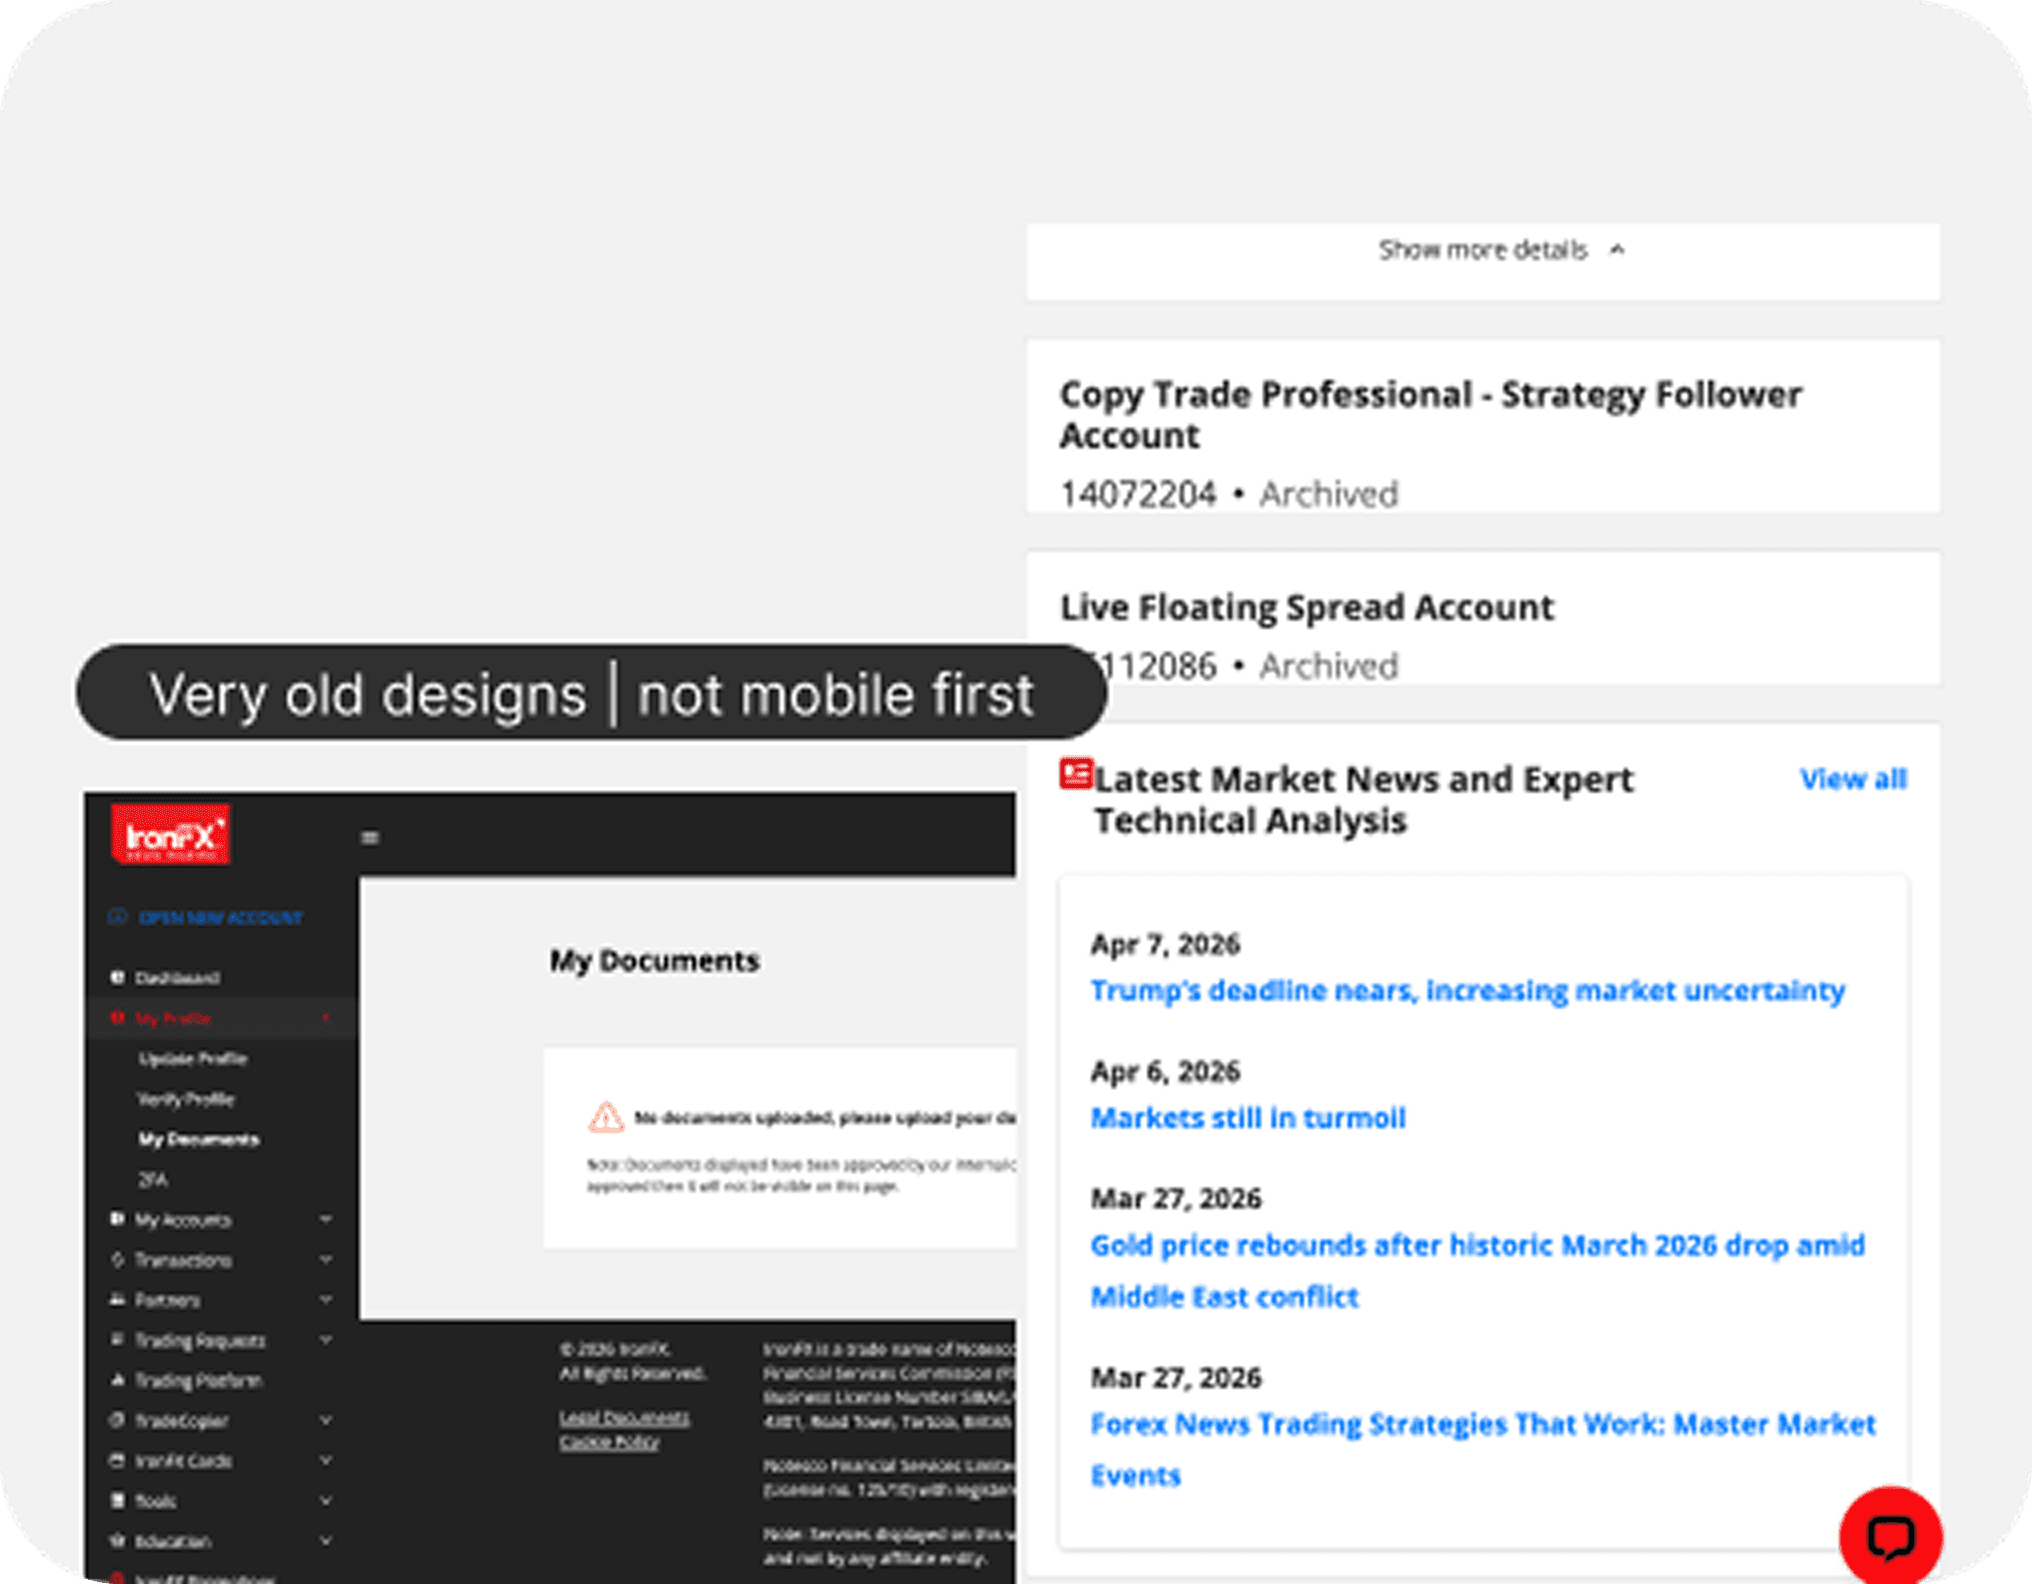Expand the TradeCopier sidebar chevron
The height and width of the screenshot is (1584, 2032).
pyautogui.click(x=326, y=1420)
